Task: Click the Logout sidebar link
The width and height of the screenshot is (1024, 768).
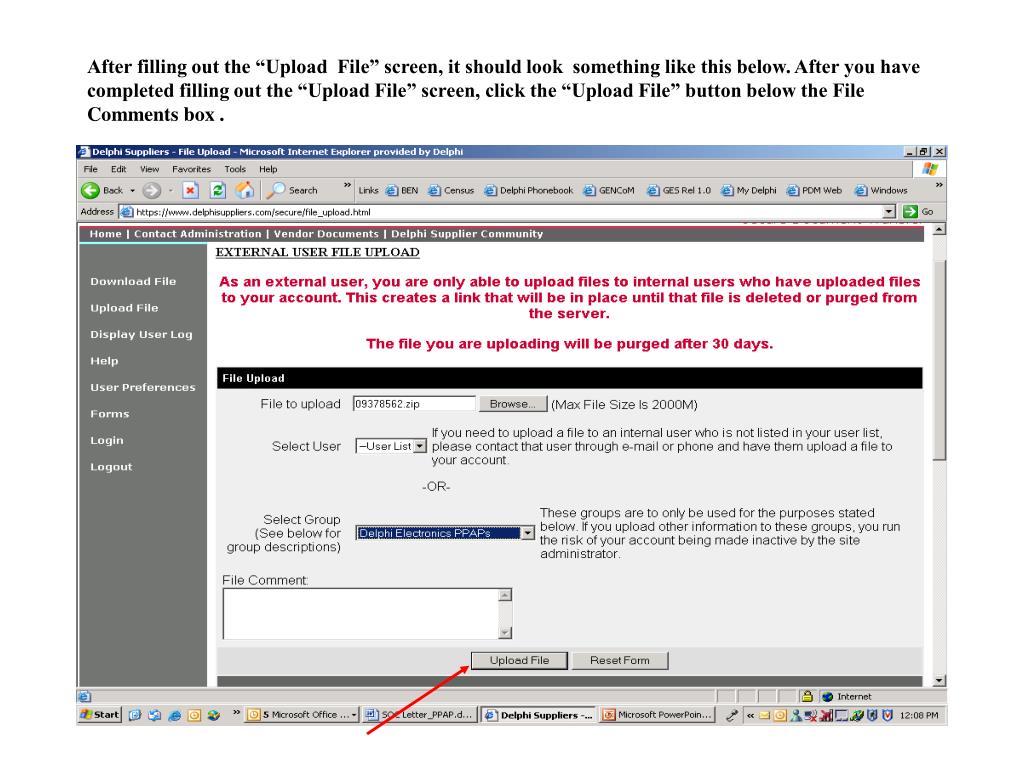Action: [111, 467]
